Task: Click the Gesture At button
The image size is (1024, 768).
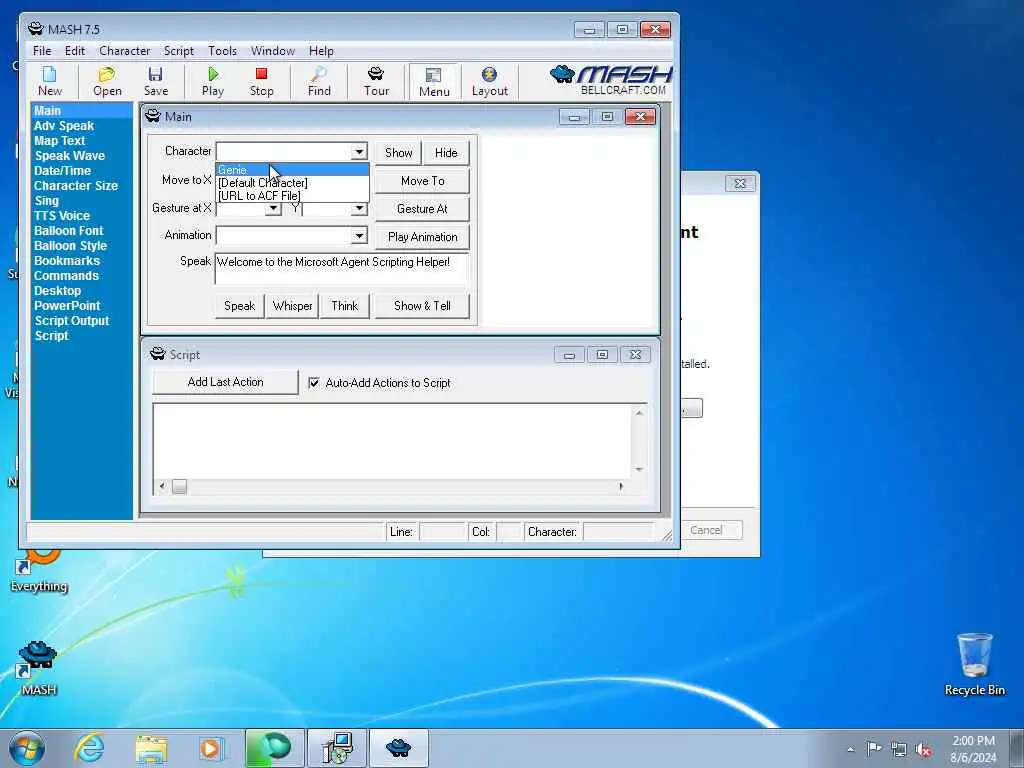Action: [x=423, y=209]
